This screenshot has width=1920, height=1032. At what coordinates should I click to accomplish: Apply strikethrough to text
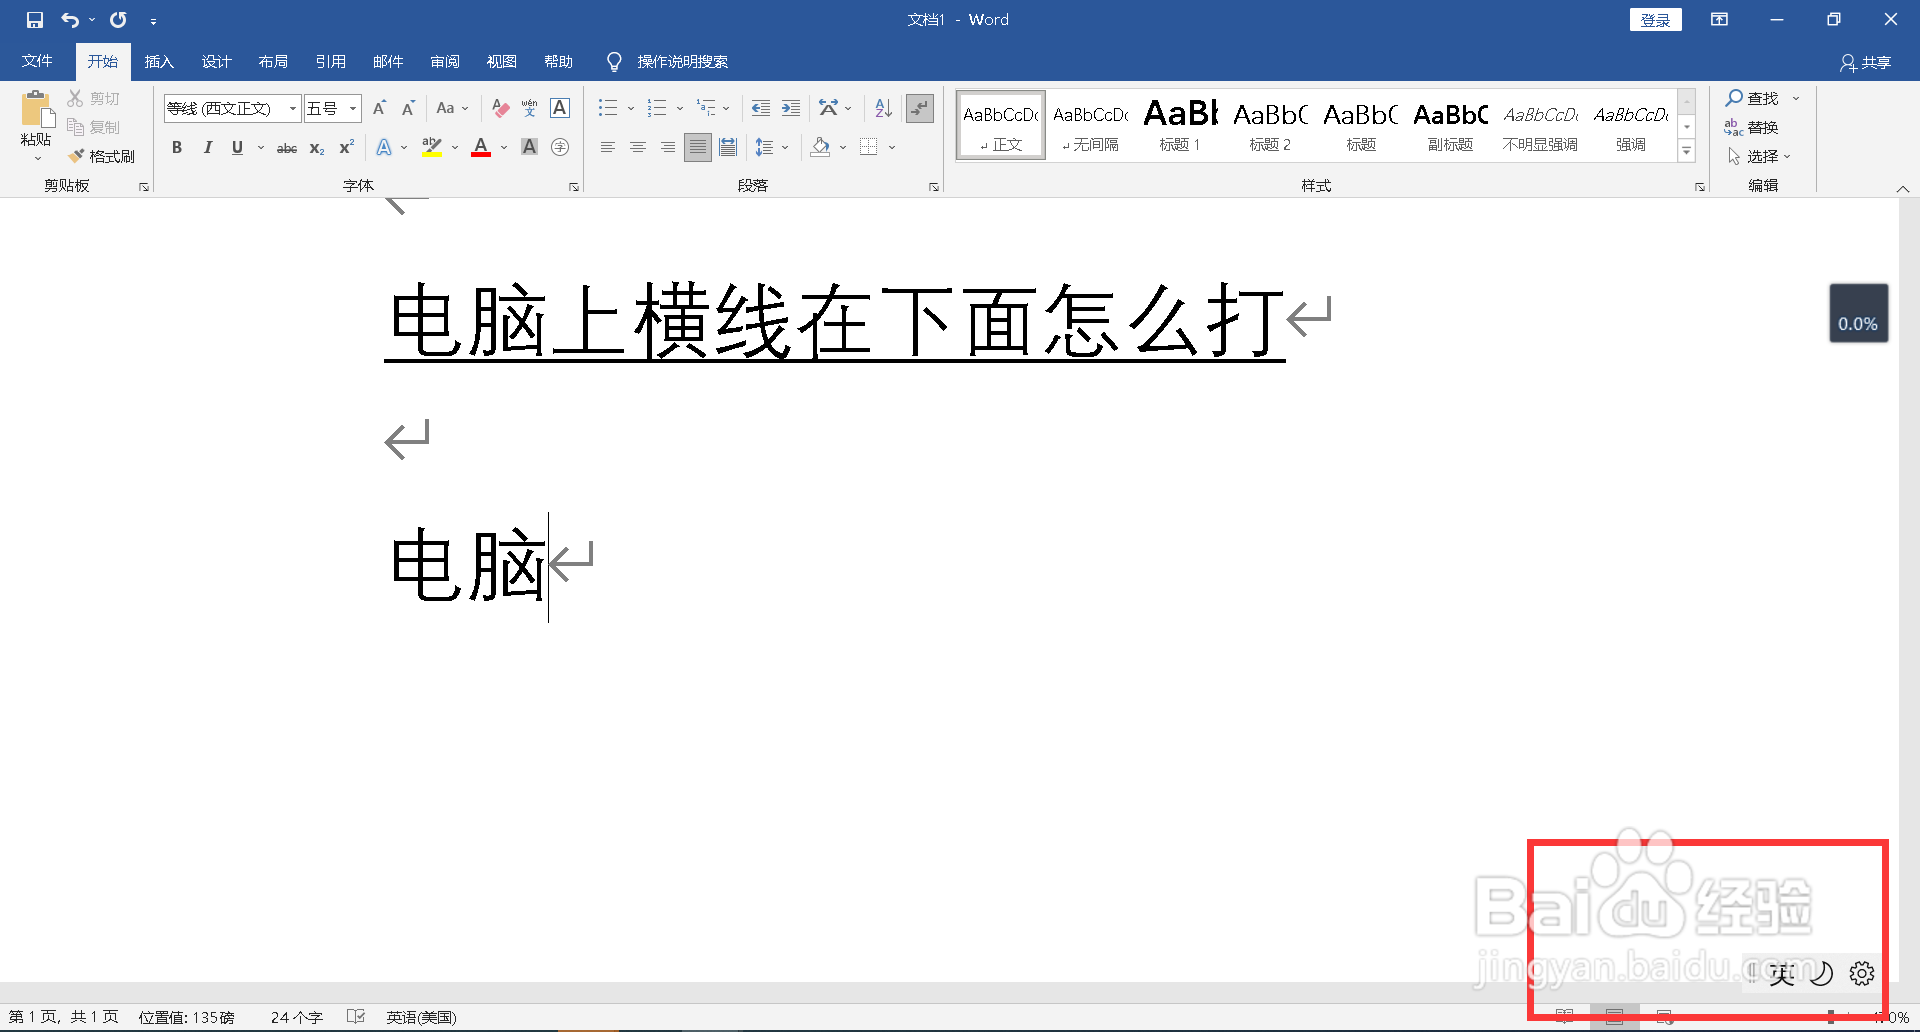click(285, 147)
